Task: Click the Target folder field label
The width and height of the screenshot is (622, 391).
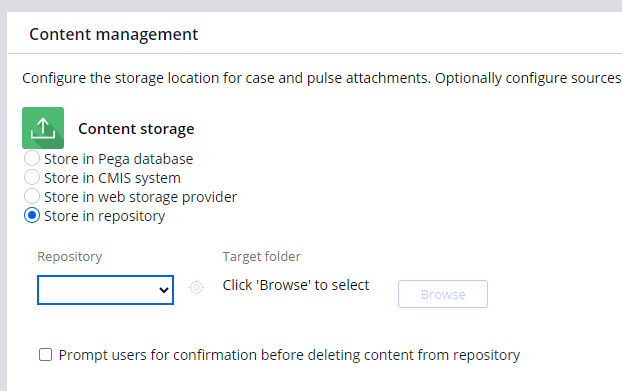Action: 261,257
